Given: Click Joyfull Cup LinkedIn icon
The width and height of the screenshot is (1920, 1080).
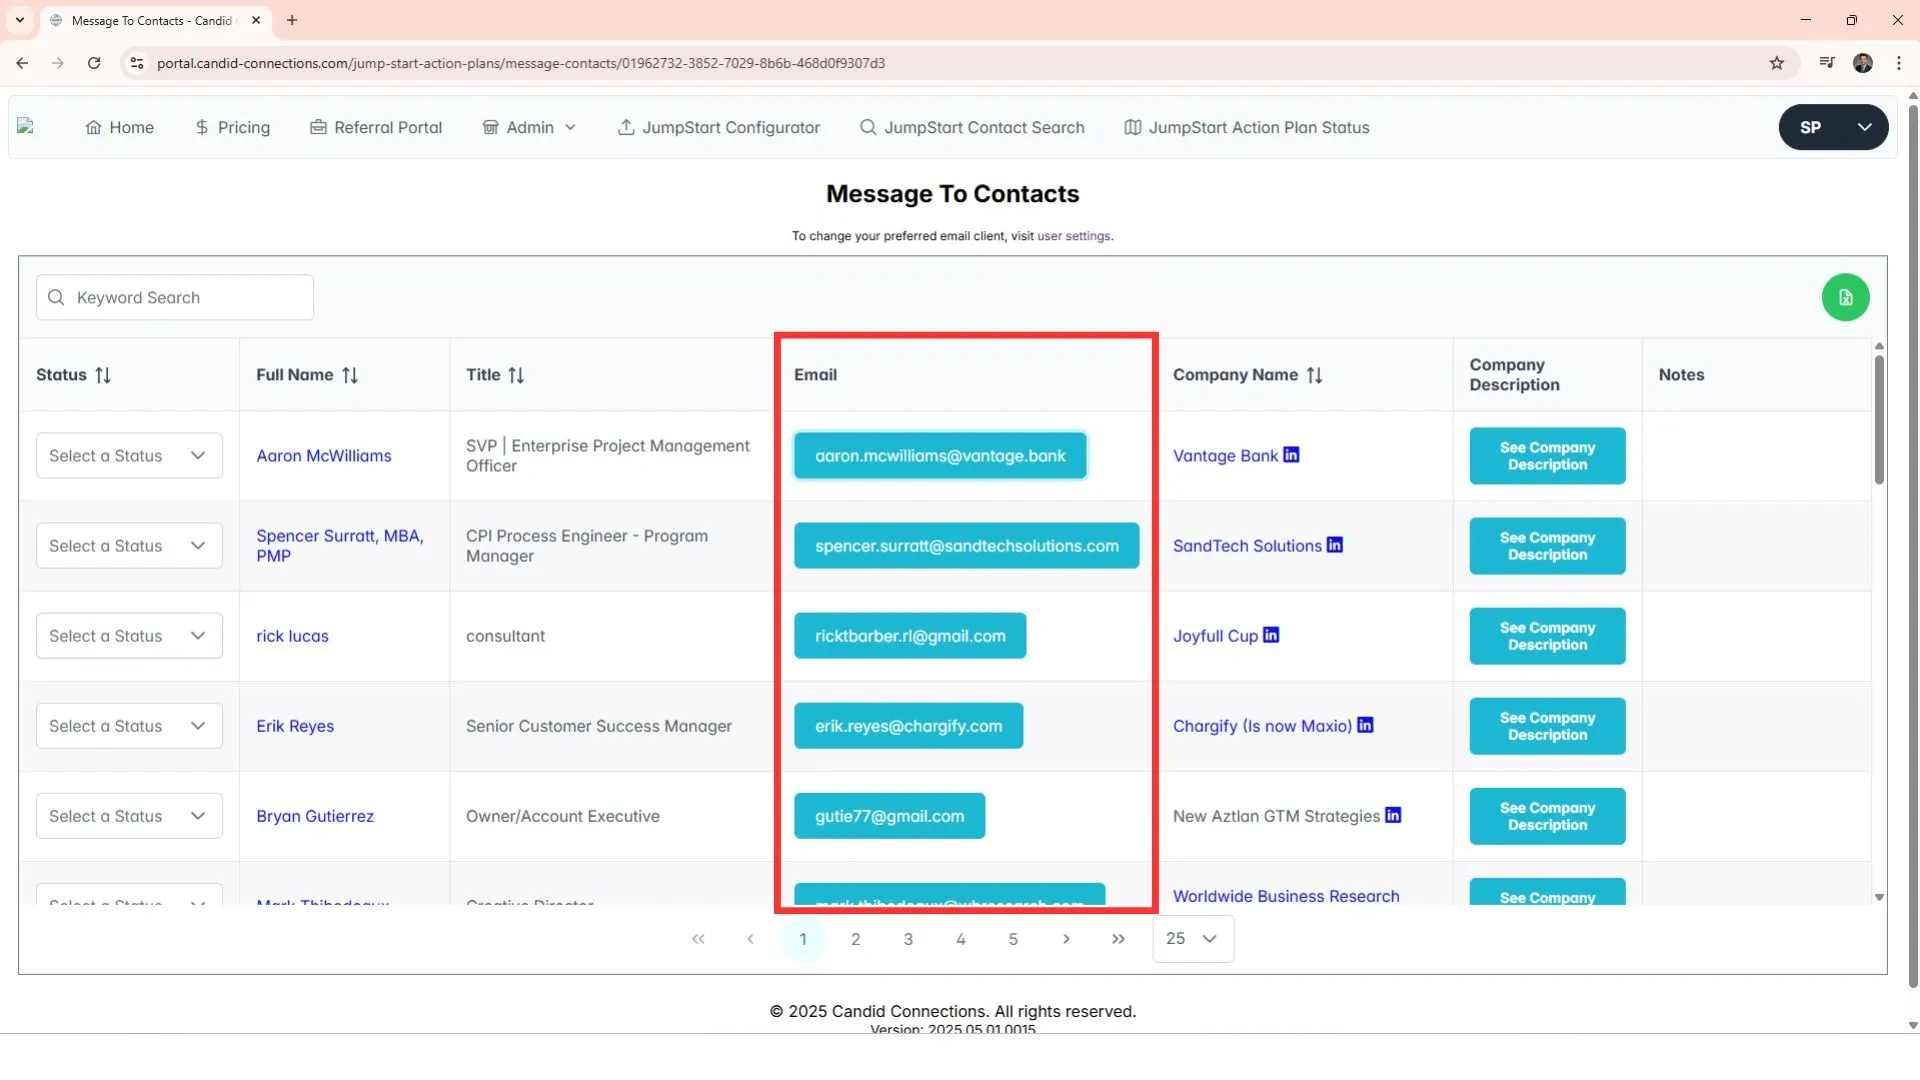Looking at the screenshot, I should [1270, 635].
